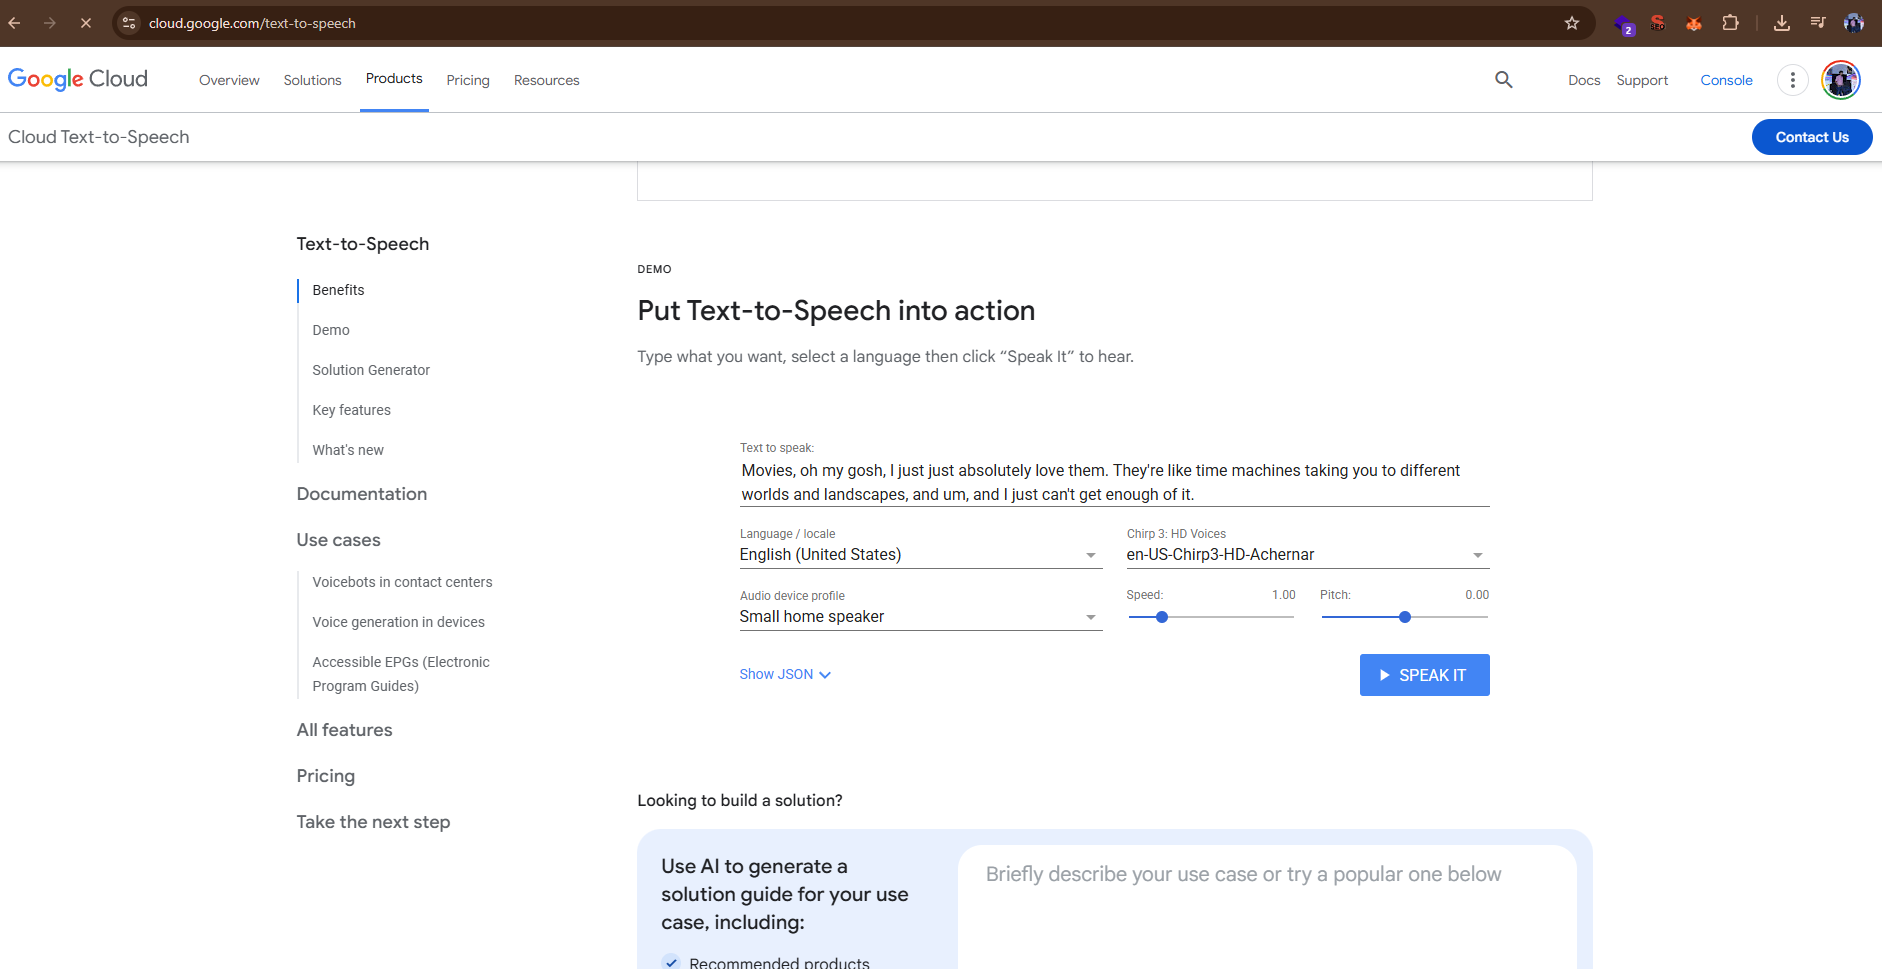Open Take the next step sidebar link
The image size is (1882, 969).
tap(373, 822)
